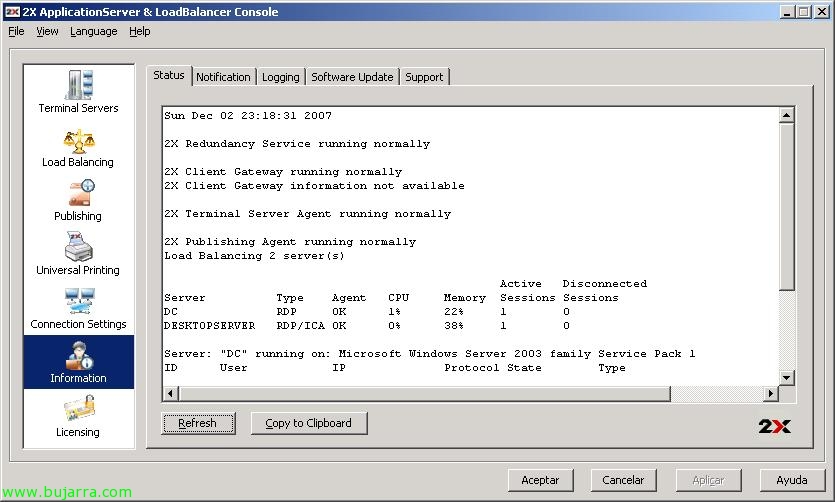The height and width of the screenshot is (502, 835).
Task: Click the 2X title bar application icon
Action: click(12, 12)
